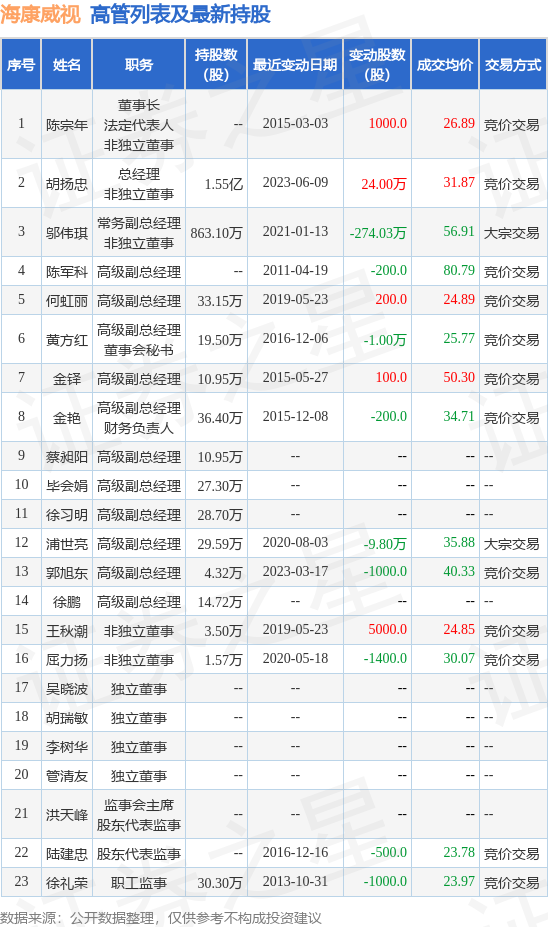Click the date 2016-12-06
The height and width of the screenshot is (927, 548).
click(295, 338)
